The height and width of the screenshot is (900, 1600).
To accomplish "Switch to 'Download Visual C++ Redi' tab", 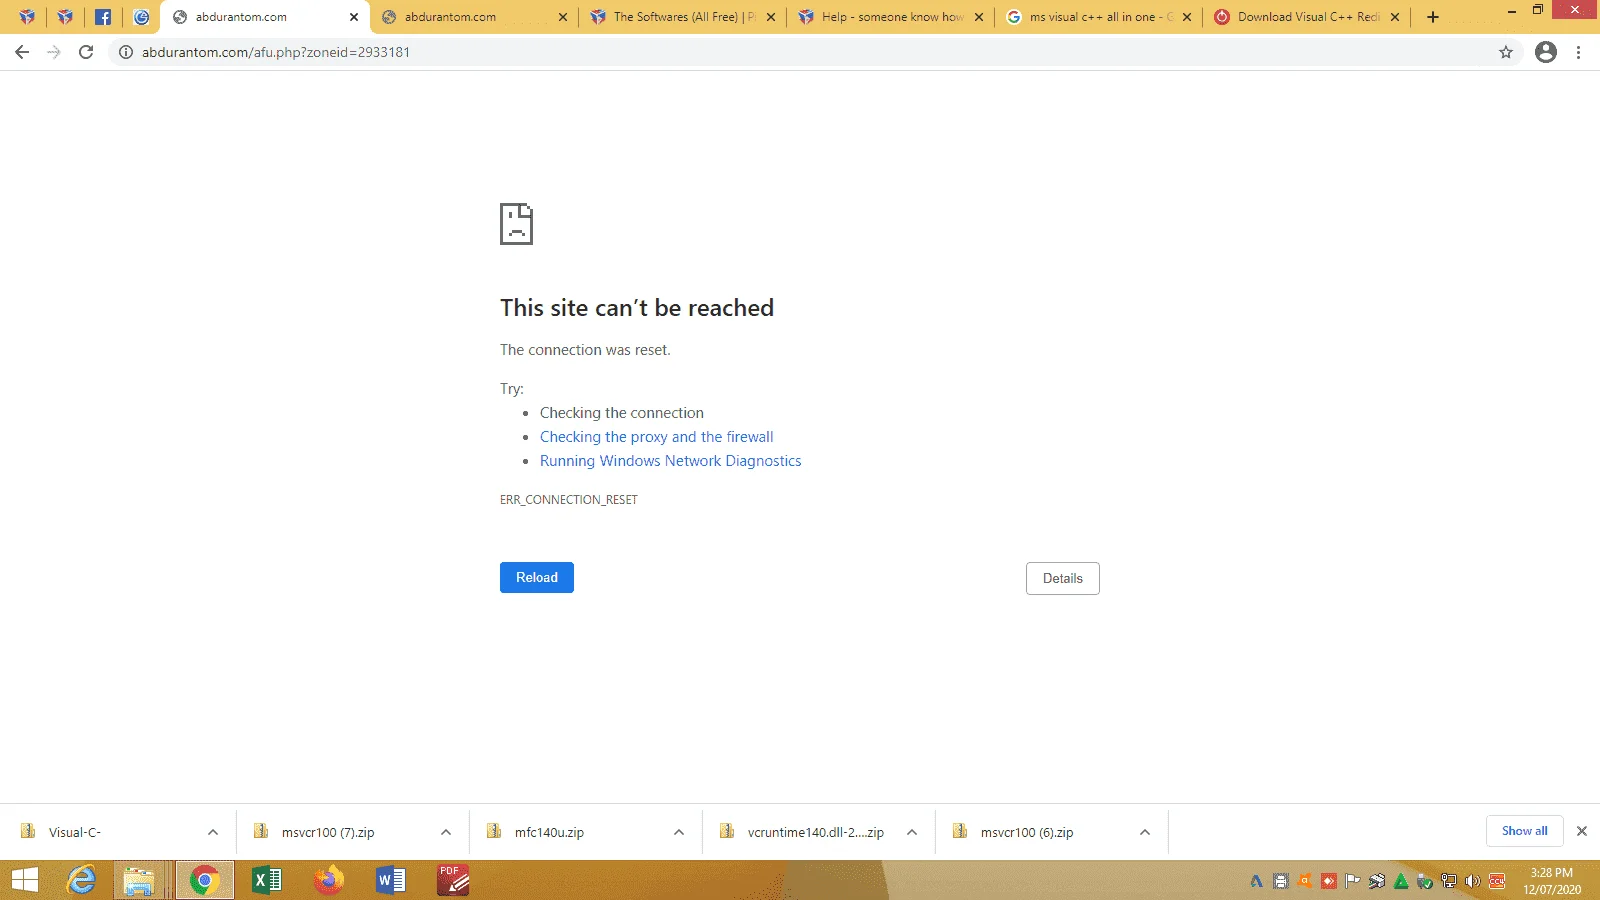I will [x=1306, y=17].
